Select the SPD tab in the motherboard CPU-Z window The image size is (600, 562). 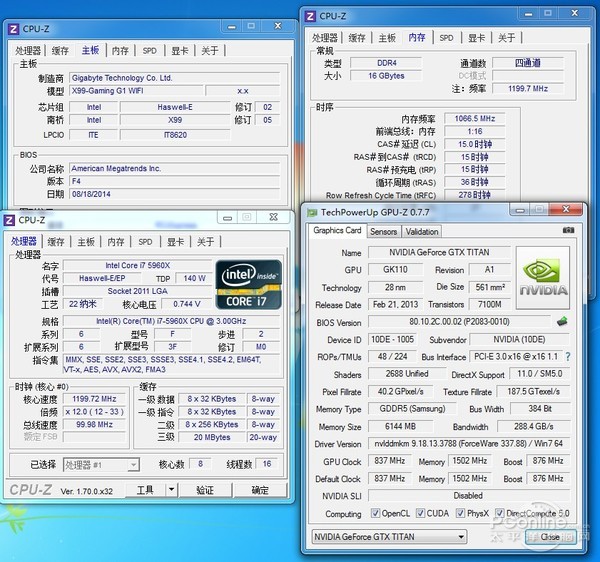(150, 50)
